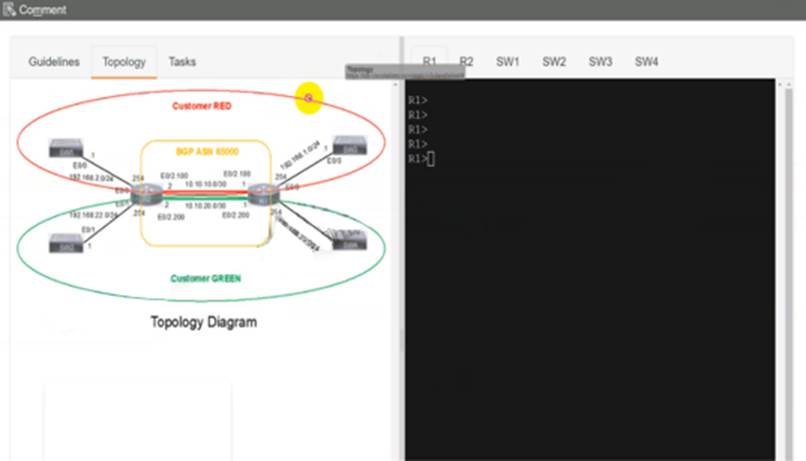Click the Topology Diagram caption
Screen dimensions: 806x461
click(x=204, y=322)
